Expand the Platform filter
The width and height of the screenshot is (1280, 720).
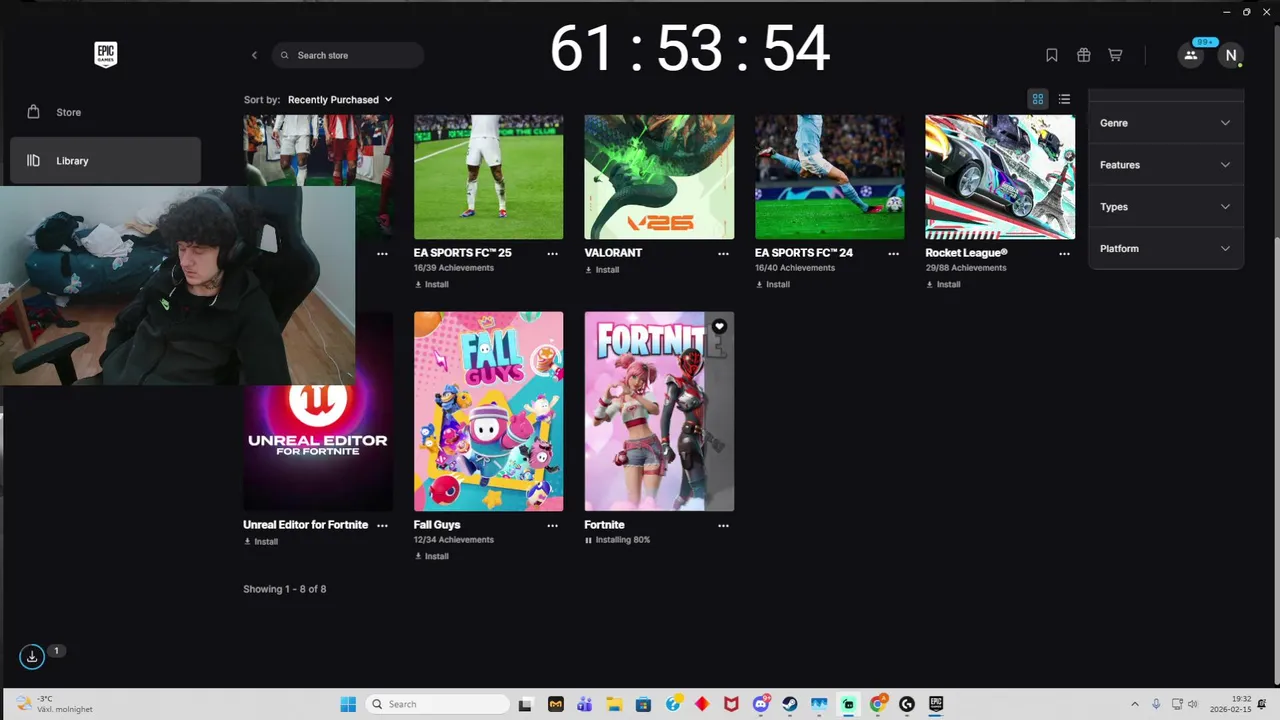coord(1165,249)
